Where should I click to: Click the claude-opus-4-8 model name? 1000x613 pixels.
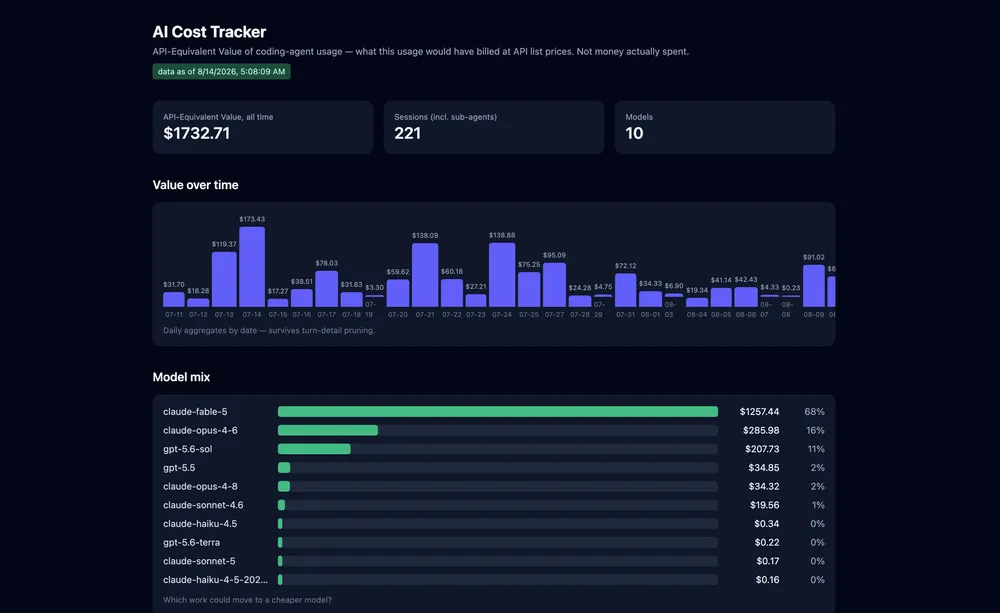point(200,486)
